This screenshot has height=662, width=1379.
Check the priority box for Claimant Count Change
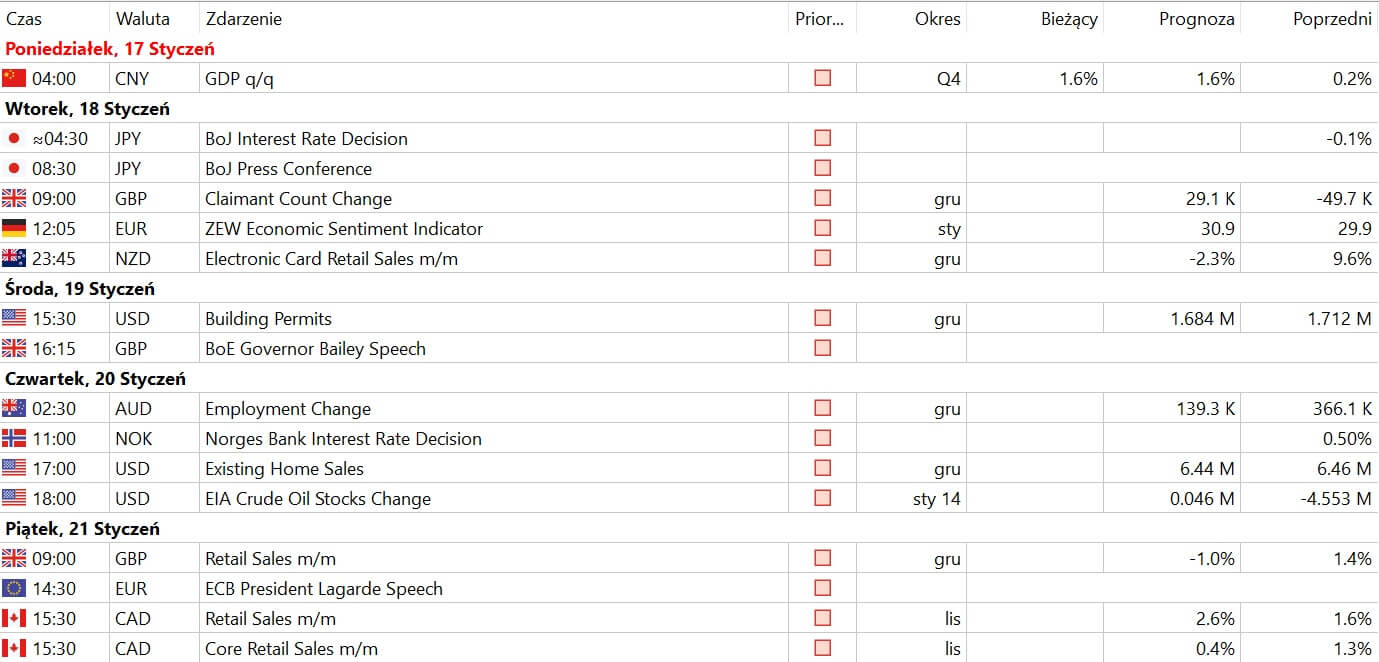(822, 198)
